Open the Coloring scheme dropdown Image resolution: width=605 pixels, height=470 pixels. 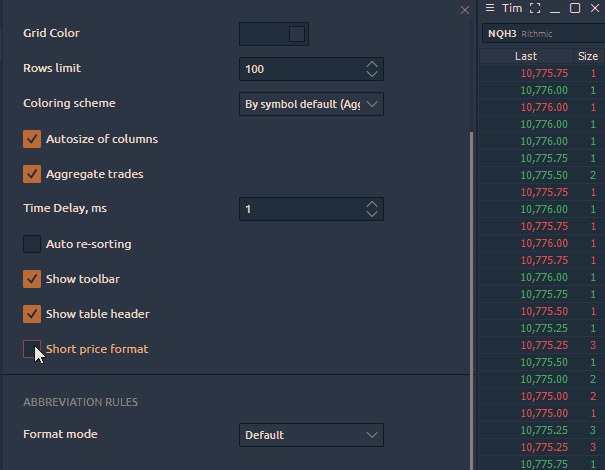311,104
